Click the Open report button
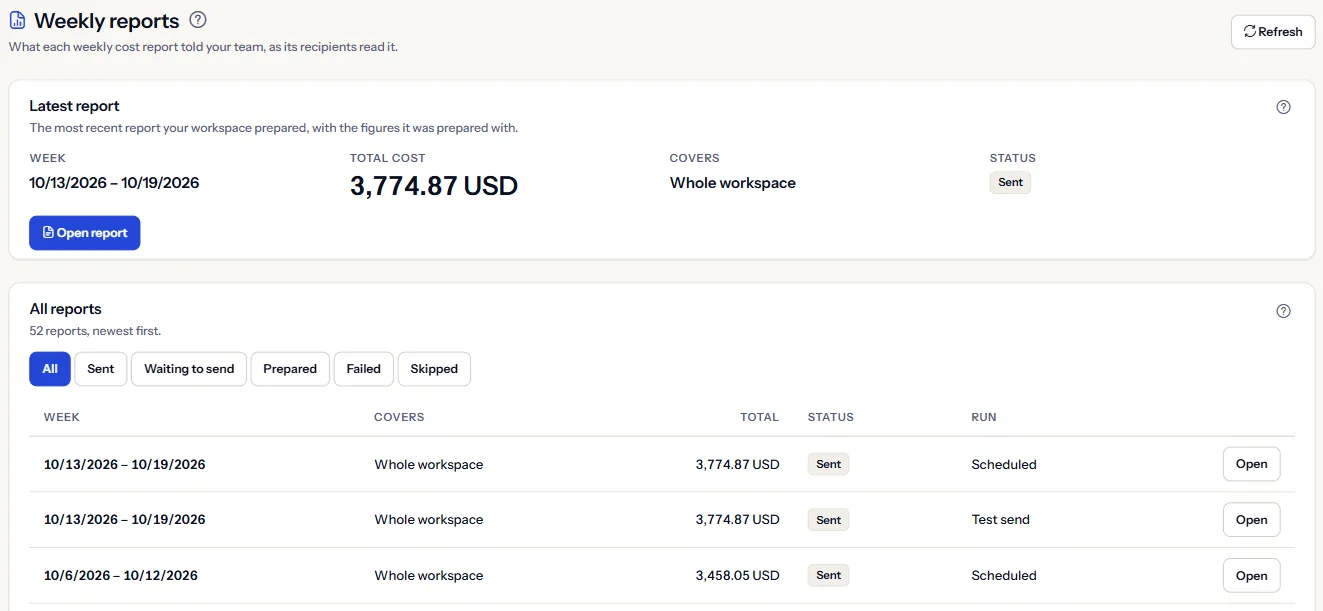This screenshot has width=1323, height=611. click(x=85, y=233)
